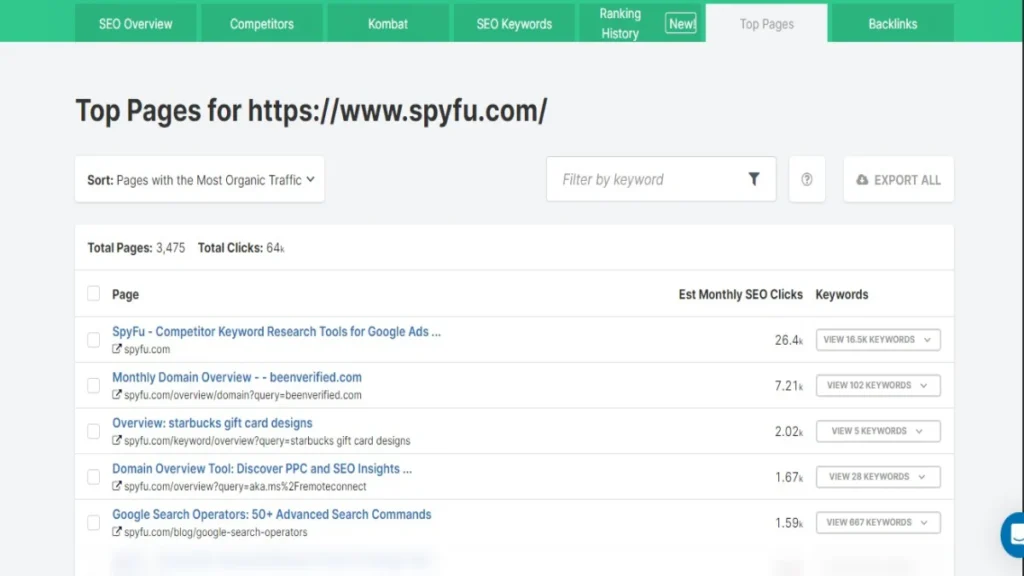Expand View 102 Keywords dropdown
This screenshot has width=1024, height=576.
tap(878, 385)
